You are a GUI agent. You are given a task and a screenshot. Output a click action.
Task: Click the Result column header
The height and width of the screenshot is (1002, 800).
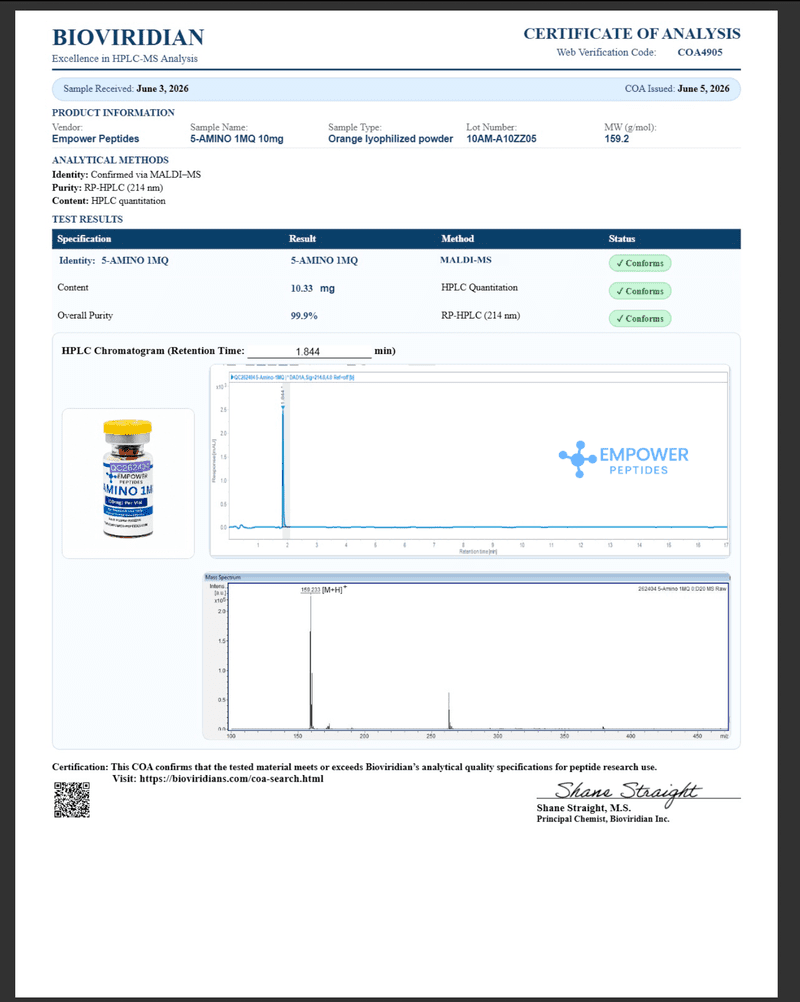pos(302,239)
